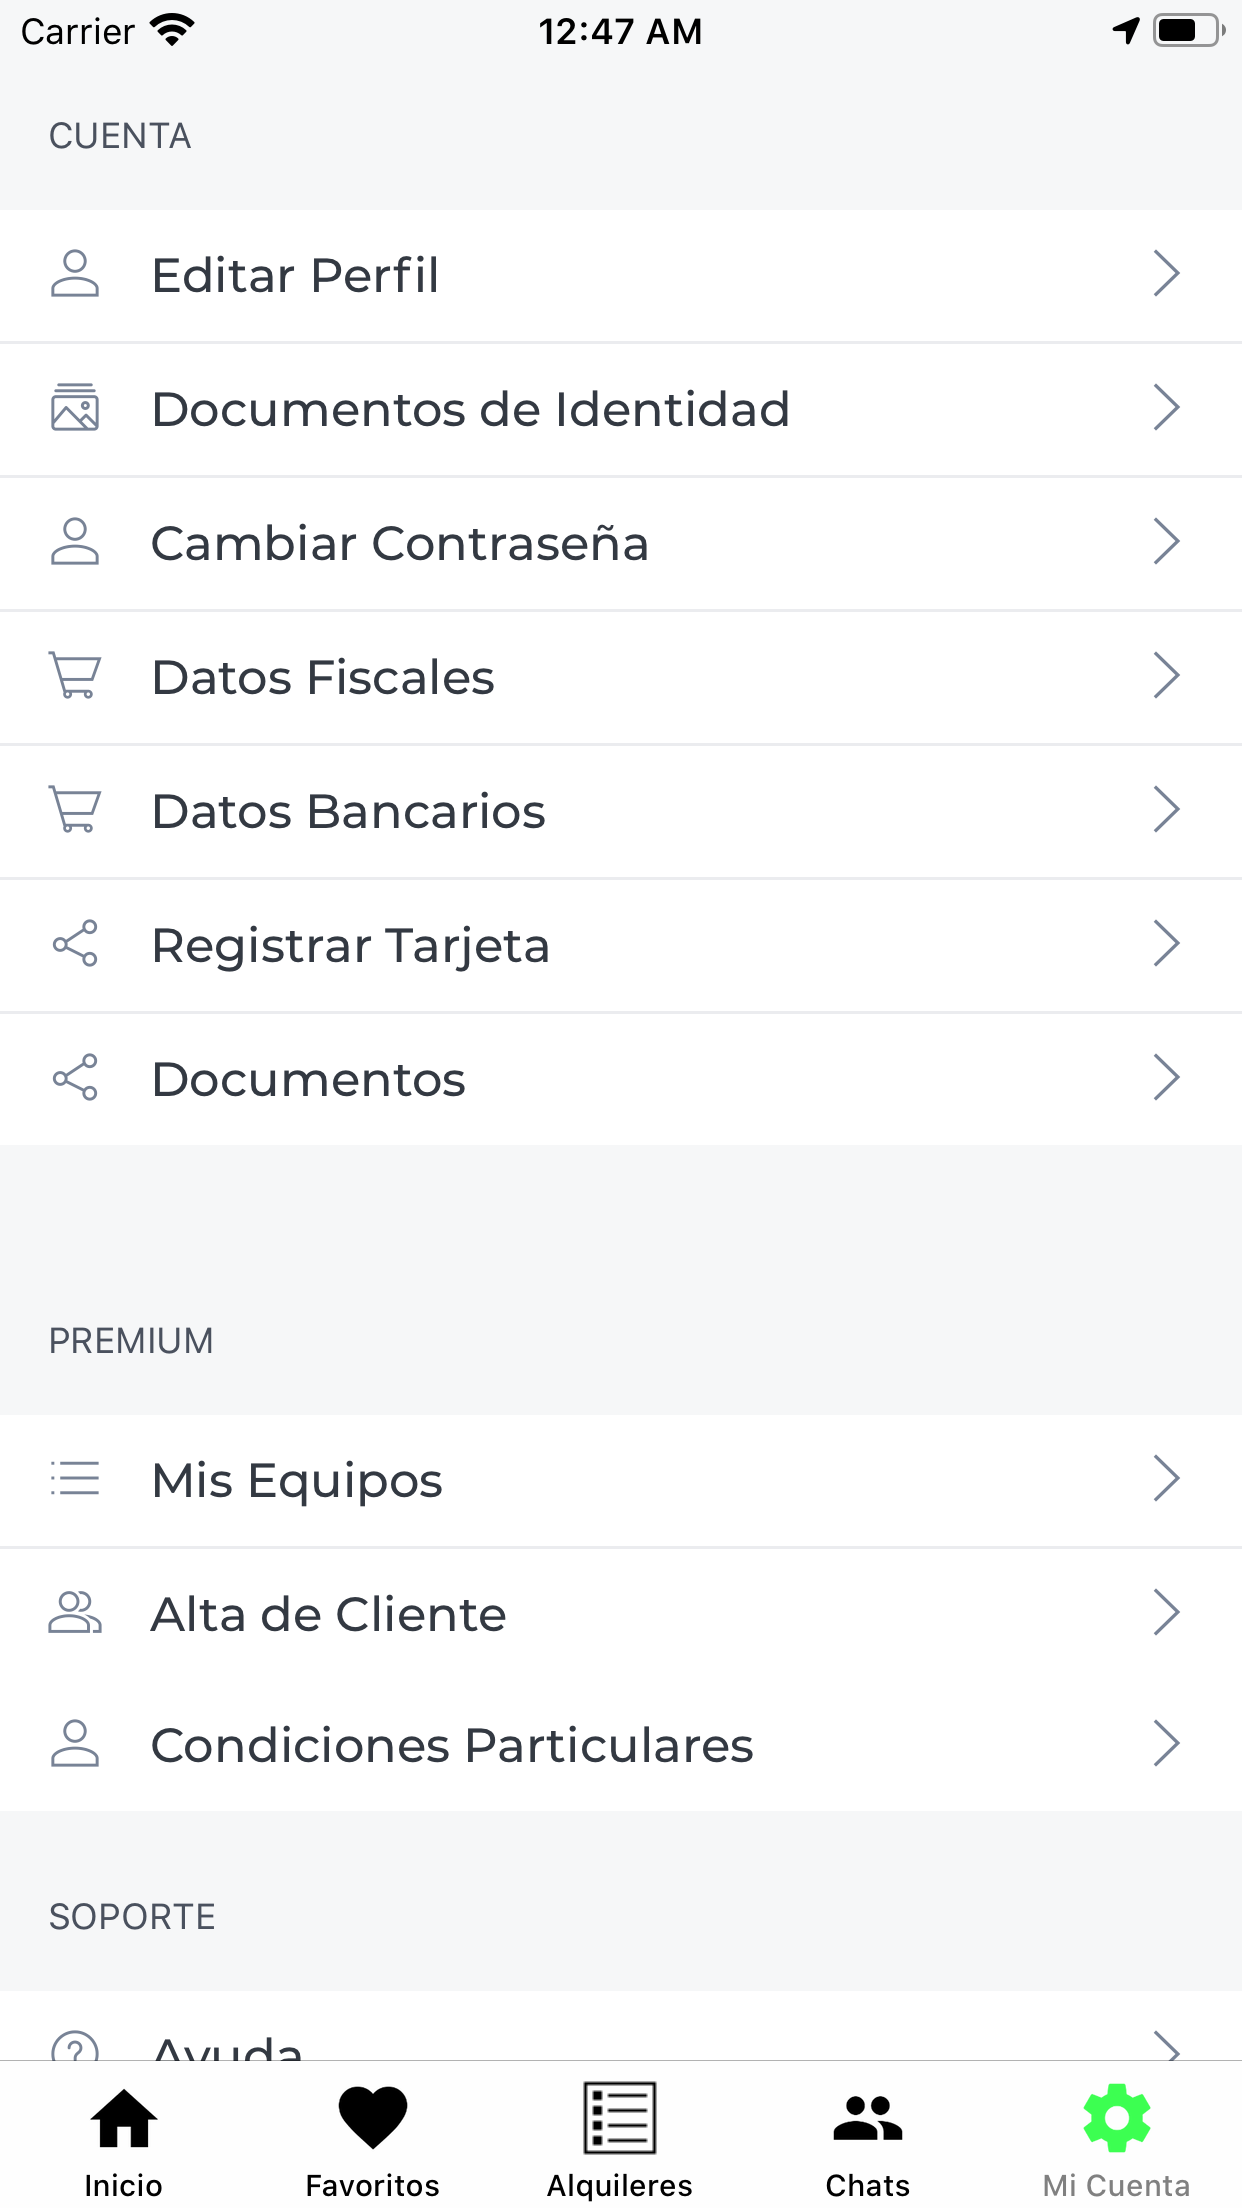This screenshot has height=2208, width=1242.
Task: Tap the list icon beside Mis Equipos
Action: [75, 1478]
